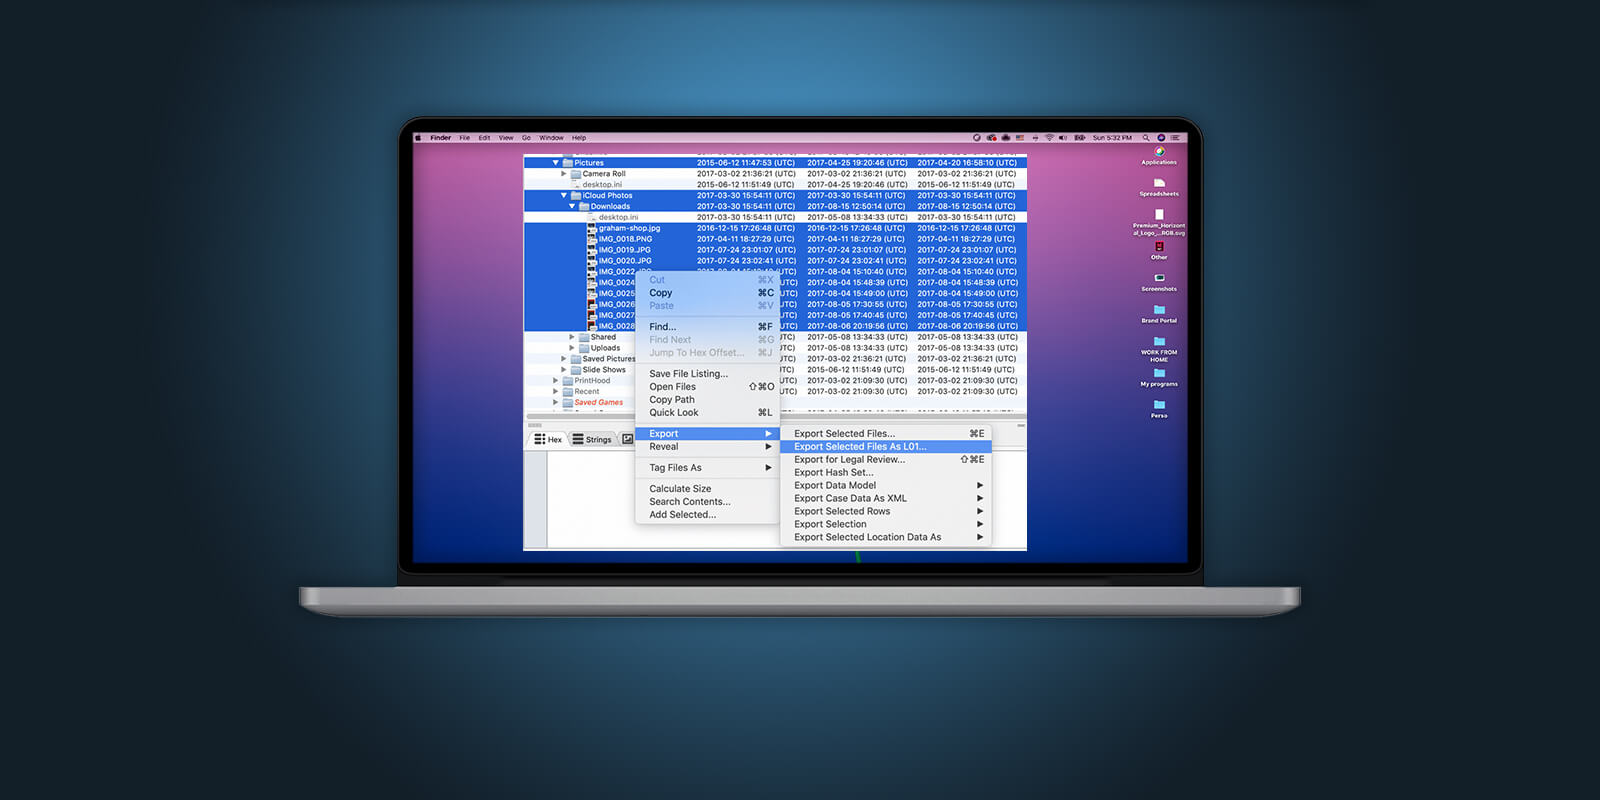Collapse the Downloads folder
Image resolution: width=1600 pixels, height=800 pixels.
click(x=572, y=207)
